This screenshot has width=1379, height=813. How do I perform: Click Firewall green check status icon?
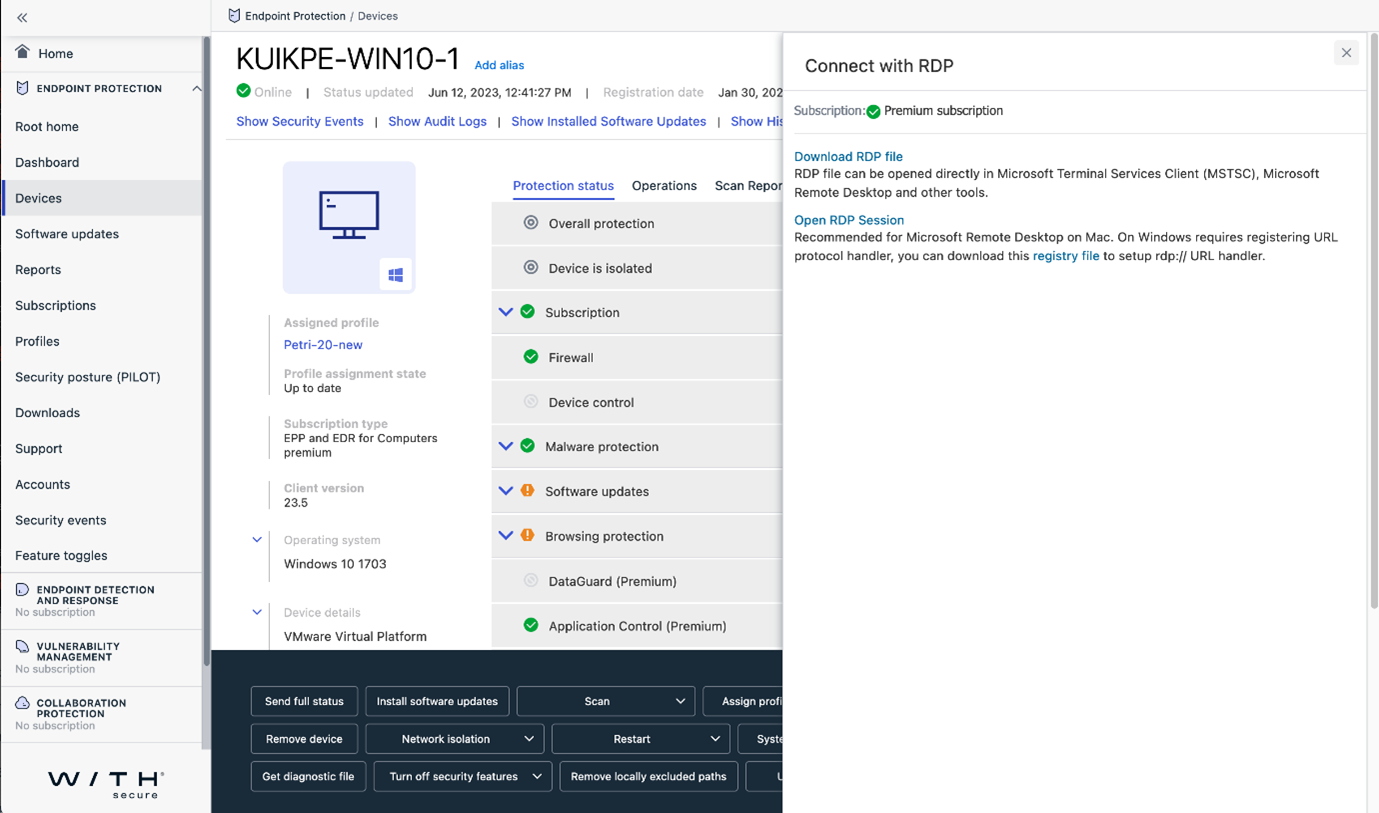tap(531, 357)
